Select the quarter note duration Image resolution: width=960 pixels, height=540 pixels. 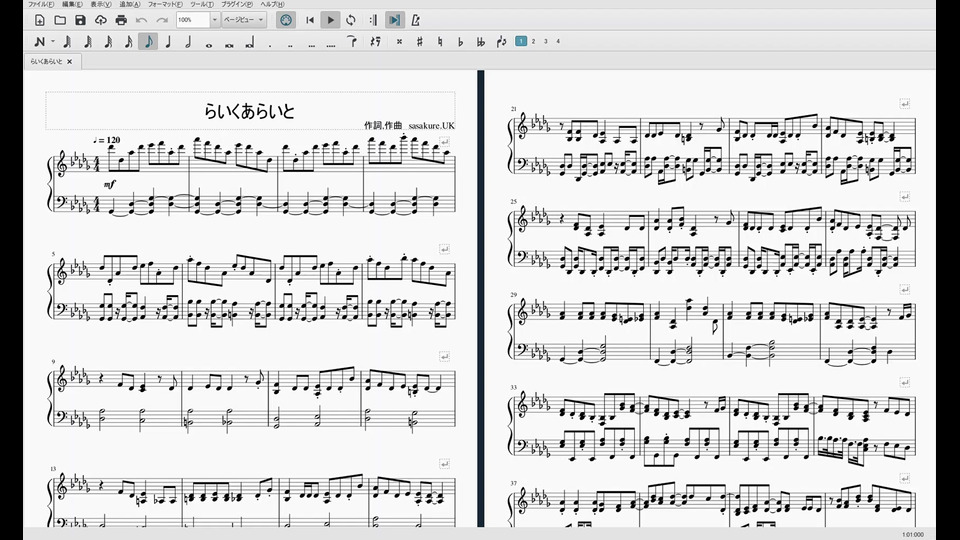tap(168, 42)
